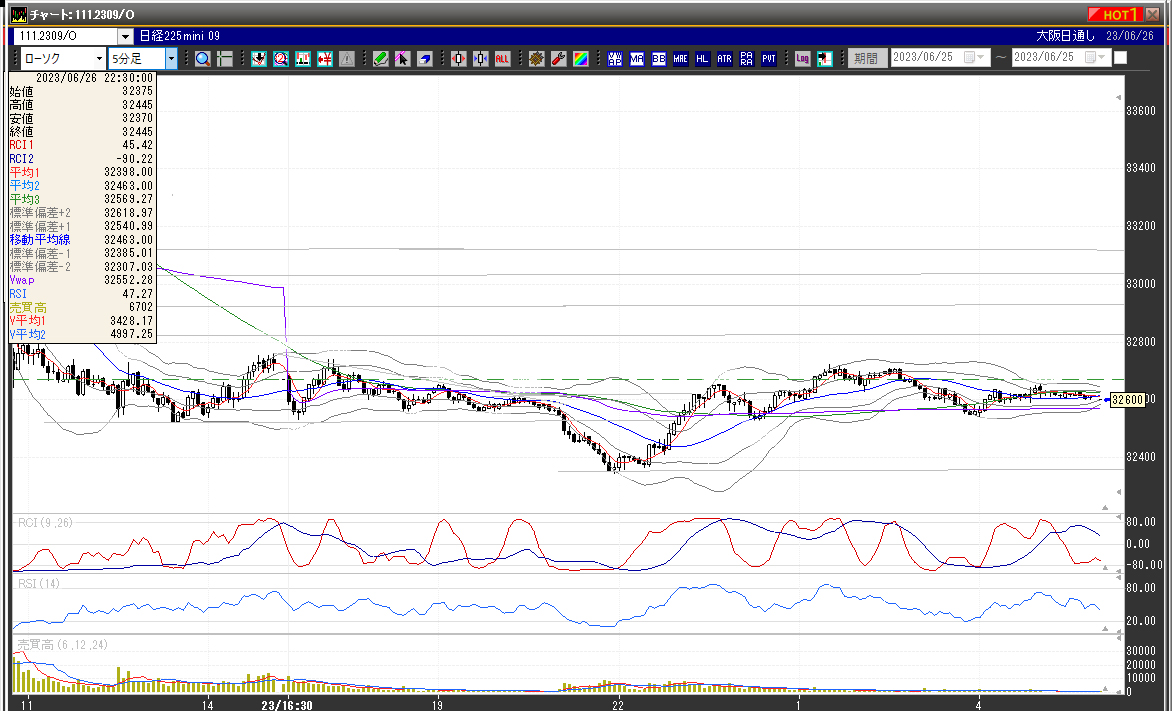Click the 平均3 row in data panel
1172x711 pixels.
pyautogui.click(x=81, y=200)
